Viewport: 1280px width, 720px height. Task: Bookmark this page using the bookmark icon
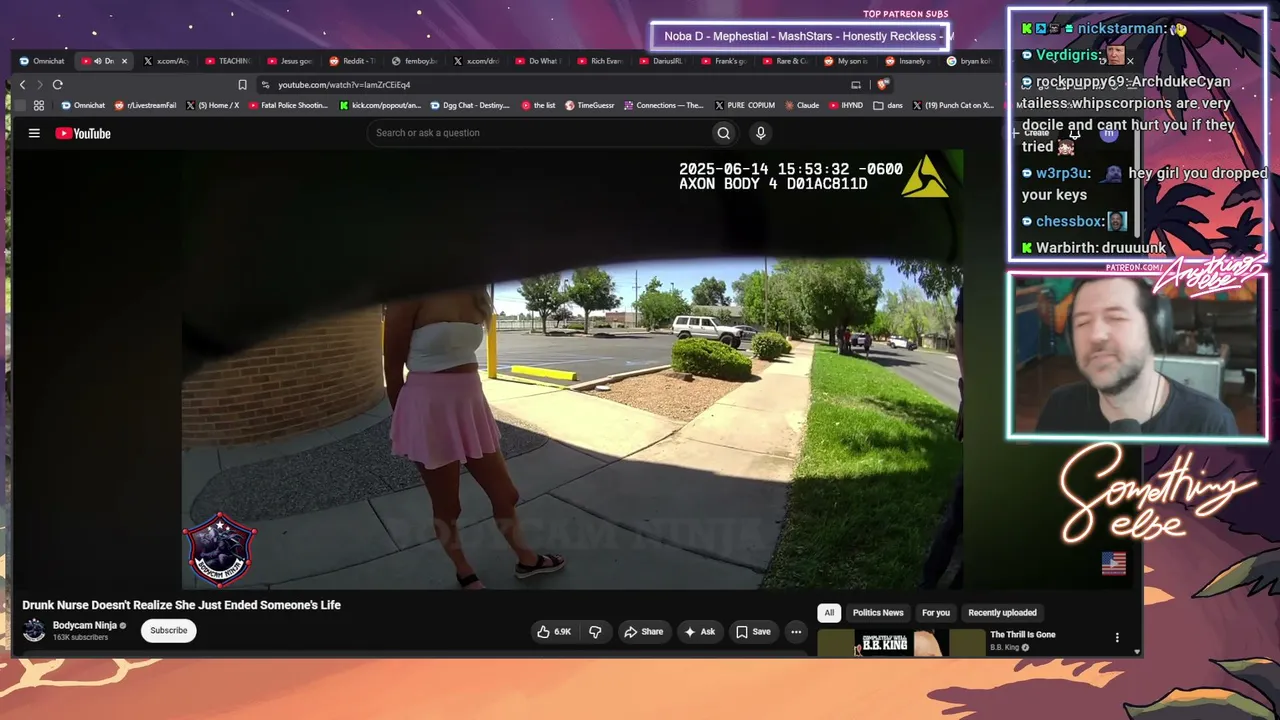click(x=242, y=85)
